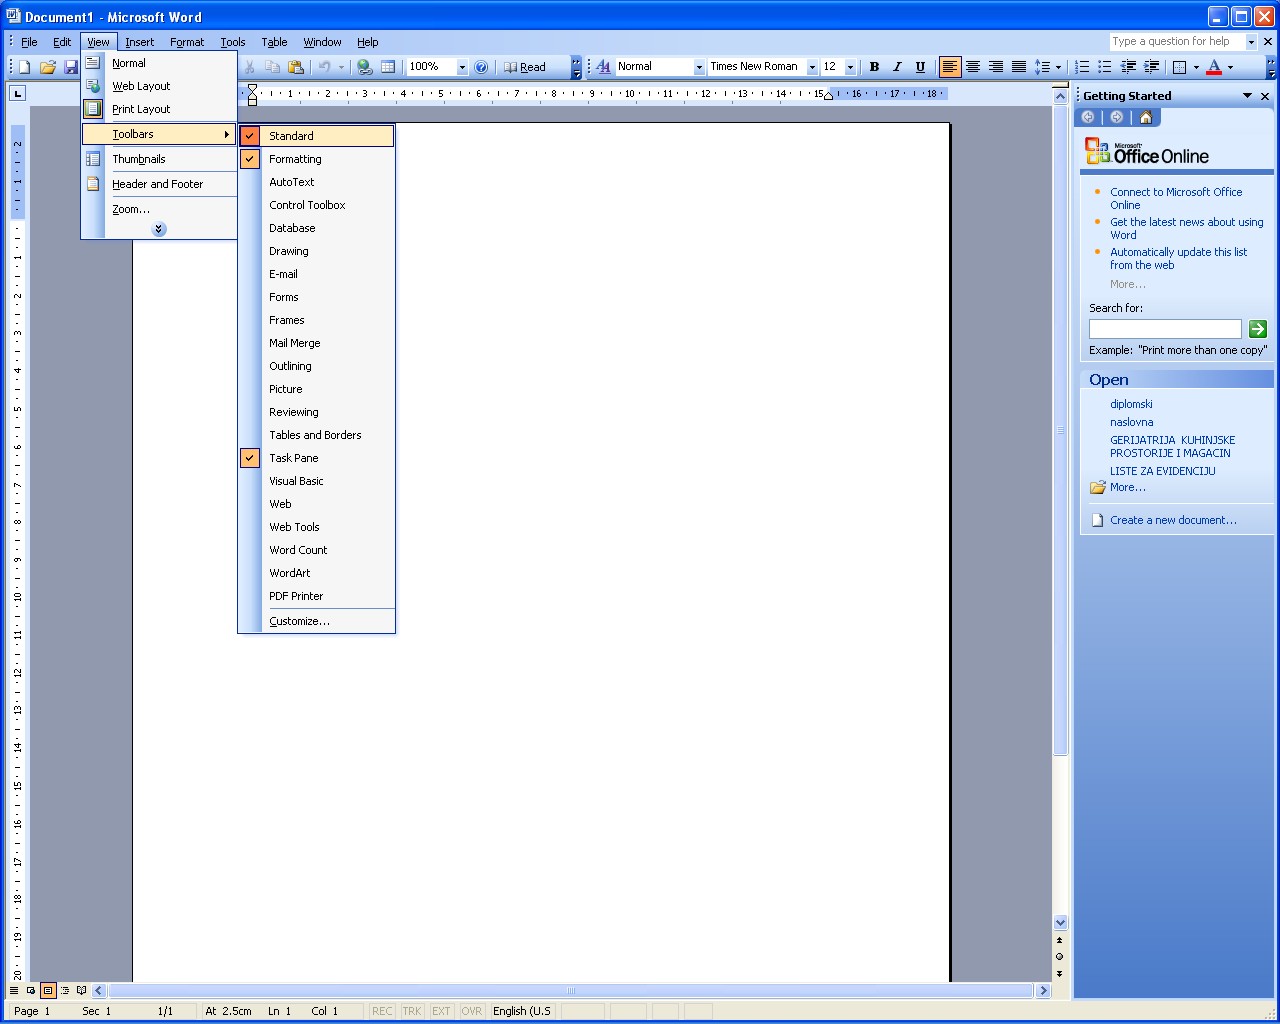The height and width of the screenshot is (1024, 1280).
Task: Center align the text
Action: point(973,67)
